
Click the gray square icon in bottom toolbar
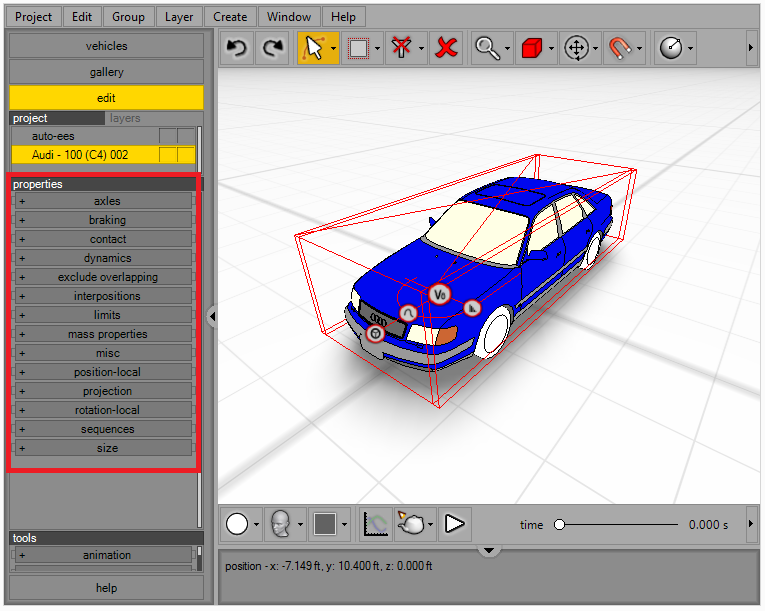click(x=325, y=525)
